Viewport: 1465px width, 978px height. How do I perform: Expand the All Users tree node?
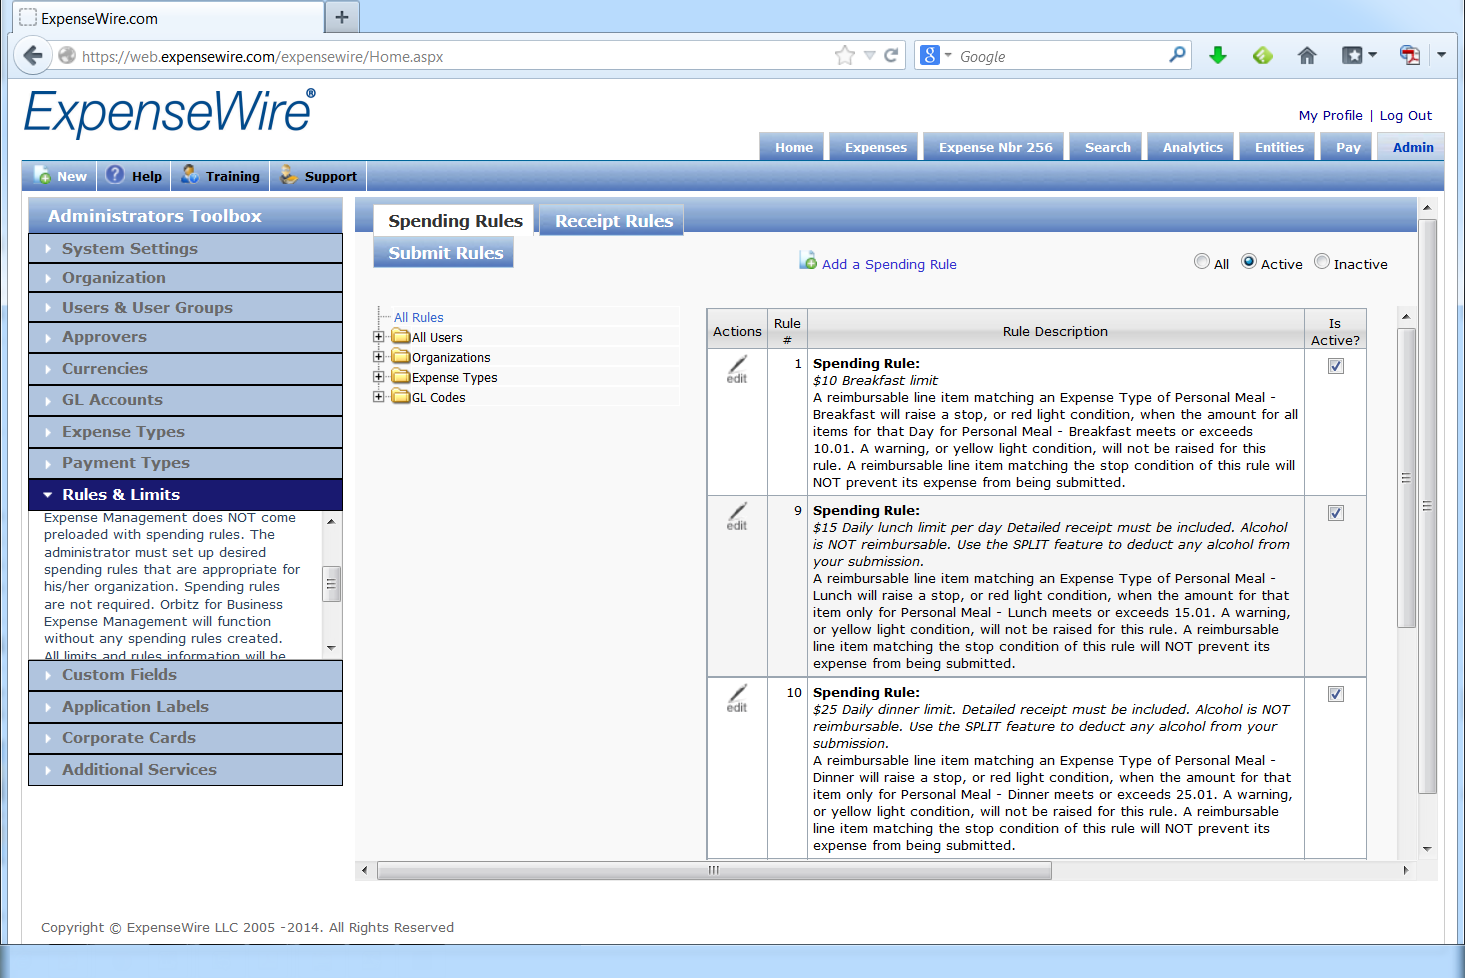(x=379, y=337)
